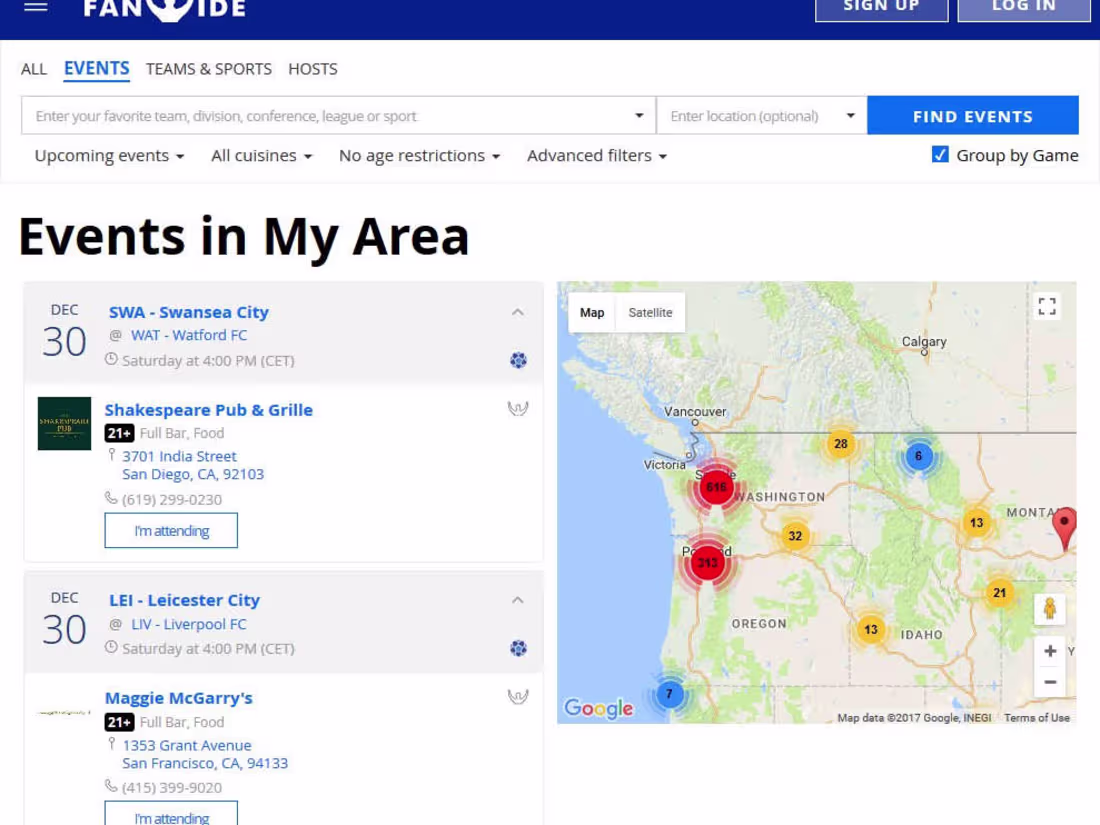The image size is (1100, 825).
Task: Click the FIND EVENTS button
Action: coord(973,116)
